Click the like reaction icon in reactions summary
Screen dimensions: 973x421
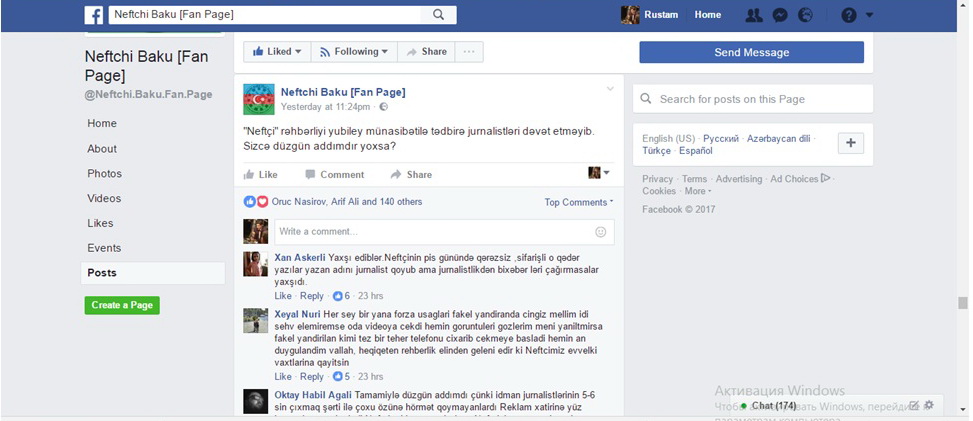pyautogui.click(x=249, y=202)
